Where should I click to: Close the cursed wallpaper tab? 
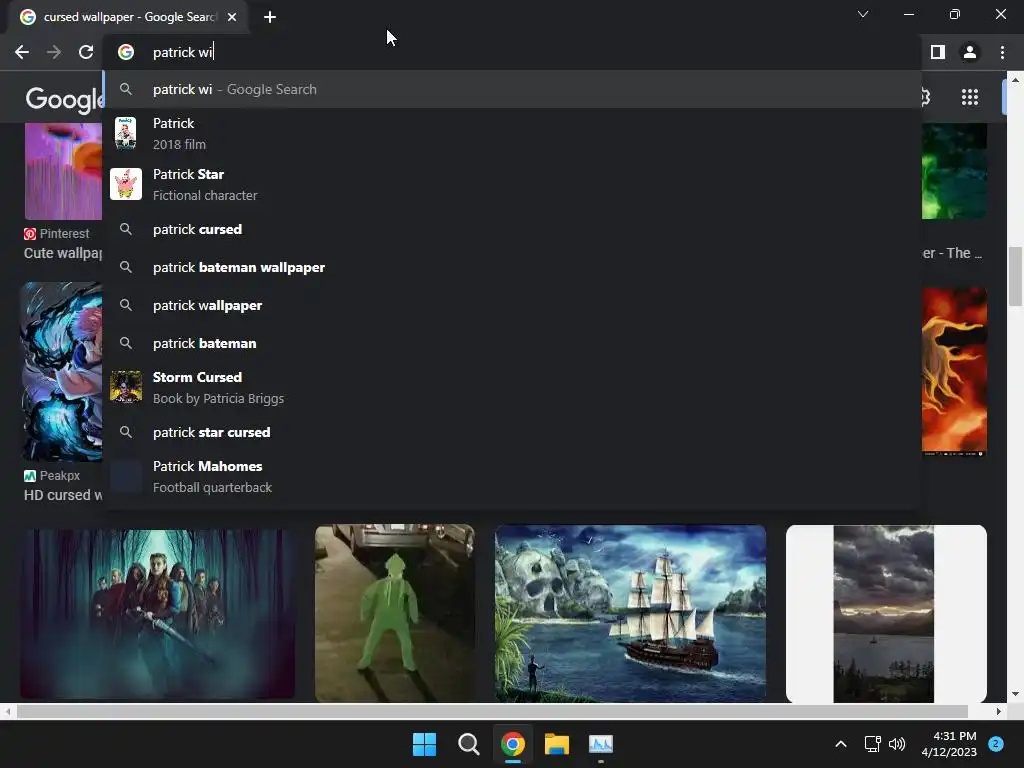[x=232, y=17]
